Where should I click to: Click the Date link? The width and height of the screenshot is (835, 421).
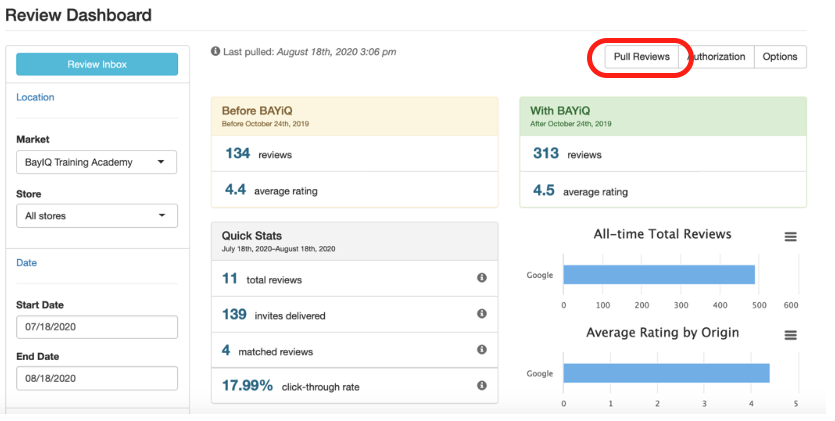click(x=27, y=263)
